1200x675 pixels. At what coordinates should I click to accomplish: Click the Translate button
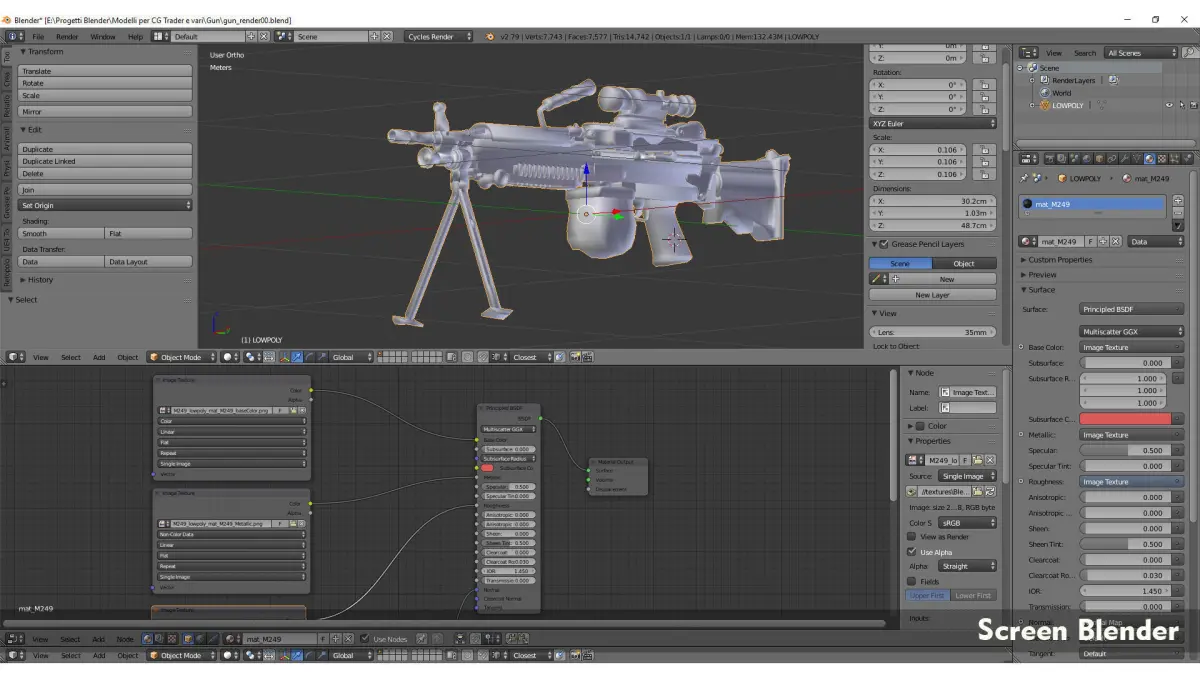click(x=105, y=71)
